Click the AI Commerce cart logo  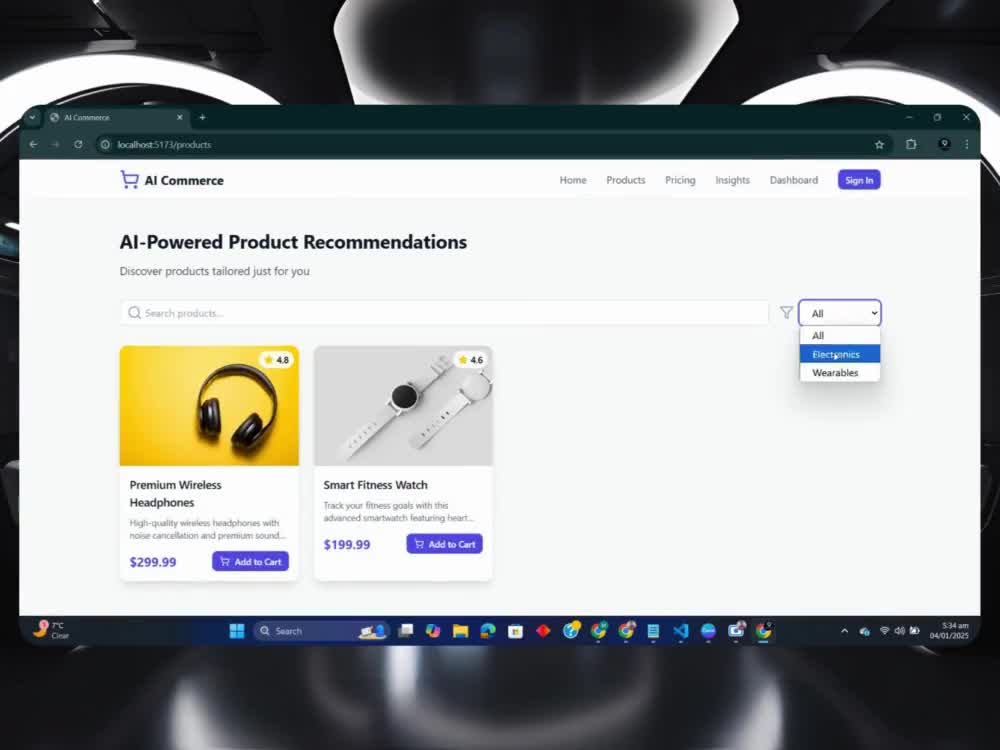(129, 180)
